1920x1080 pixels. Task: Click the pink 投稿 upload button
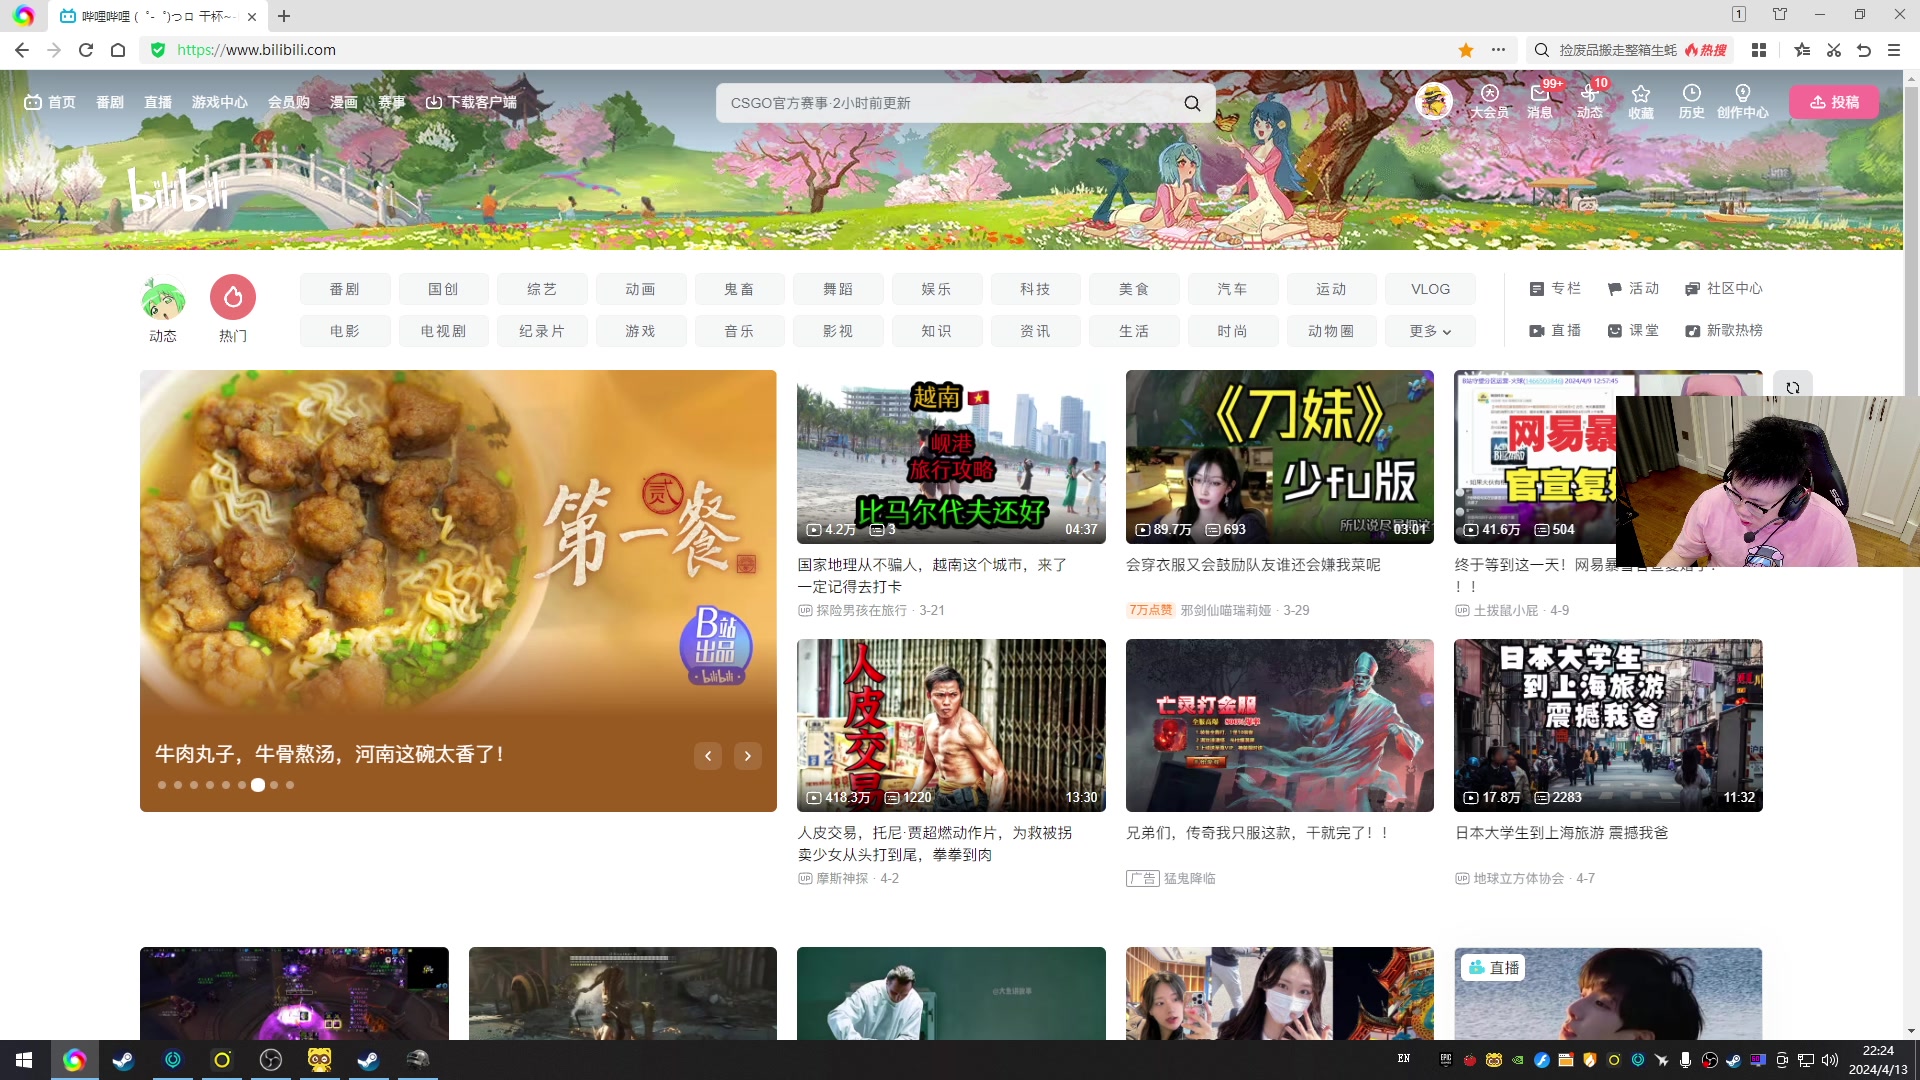1833,102
